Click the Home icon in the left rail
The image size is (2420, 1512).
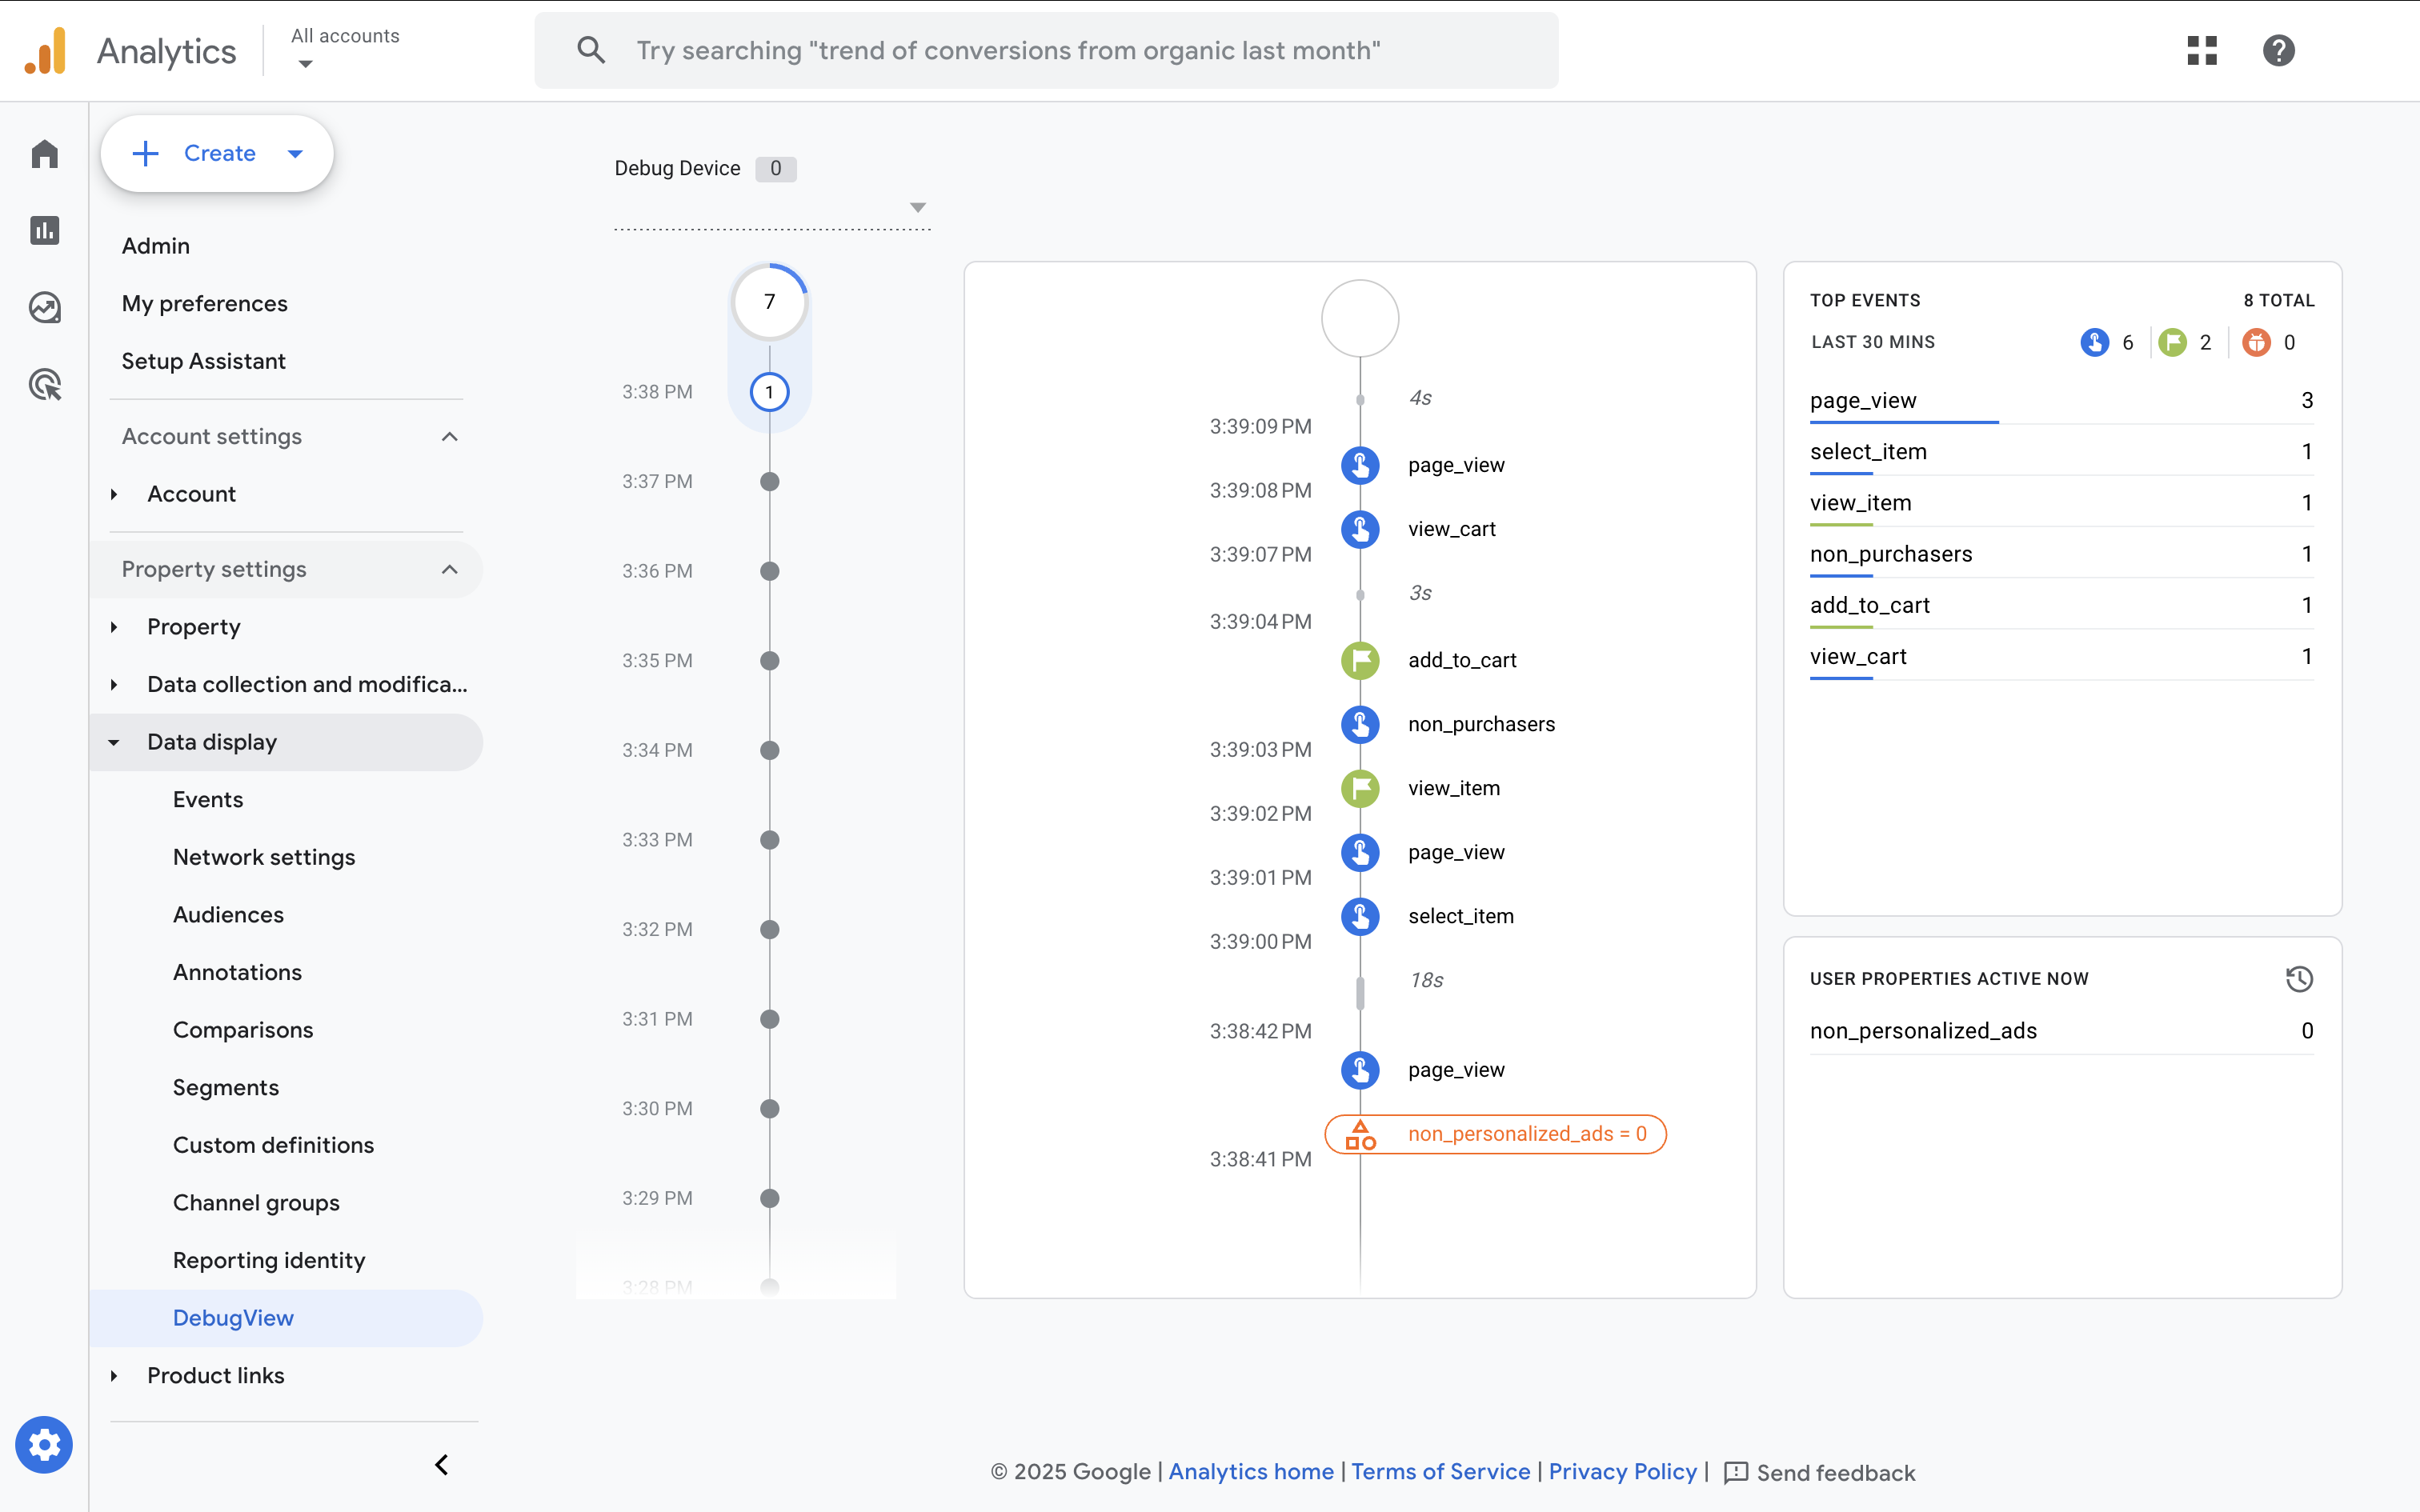click(x=44, y=153)
